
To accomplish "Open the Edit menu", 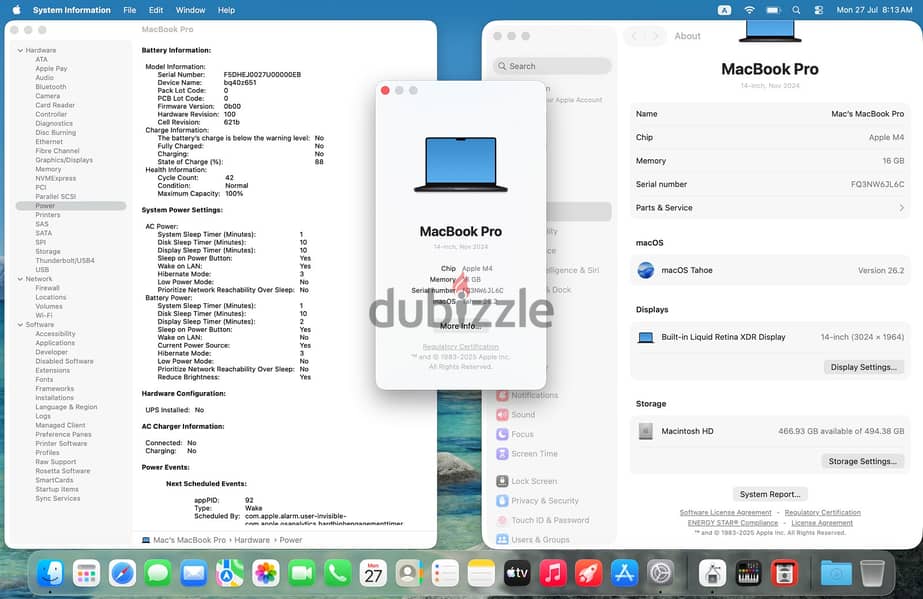I will pos(156,10).
